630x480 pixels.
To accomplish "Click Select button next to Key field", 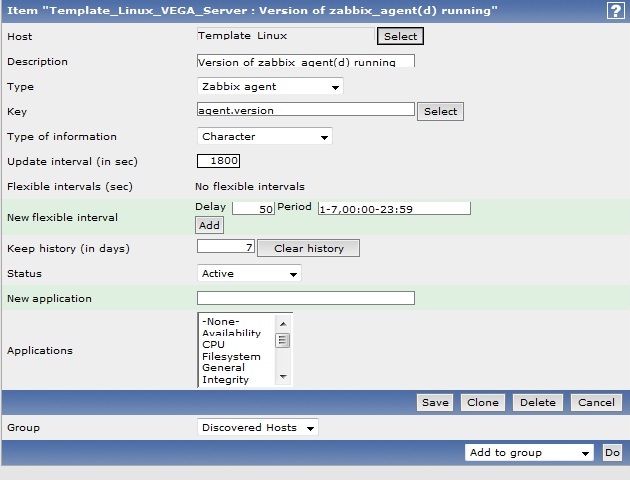I will click(x=440, y=111).
